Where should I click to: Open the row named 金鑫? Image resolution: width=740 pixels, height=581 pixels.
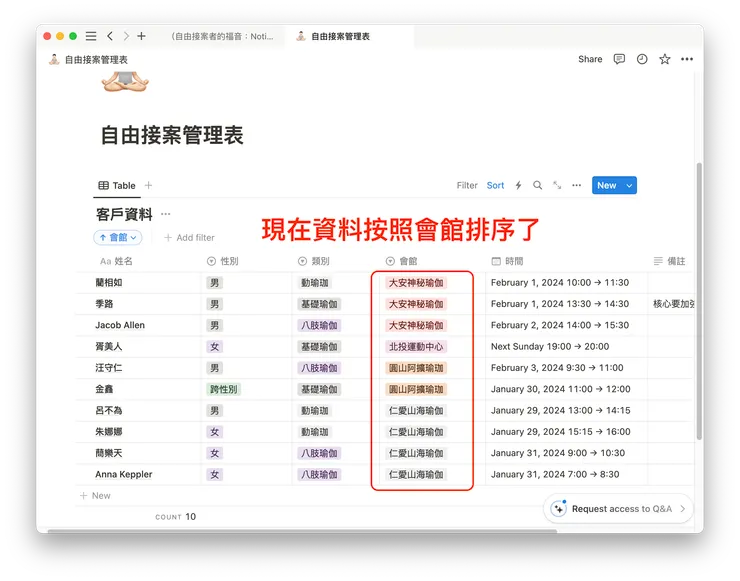[x=104, y=389]
